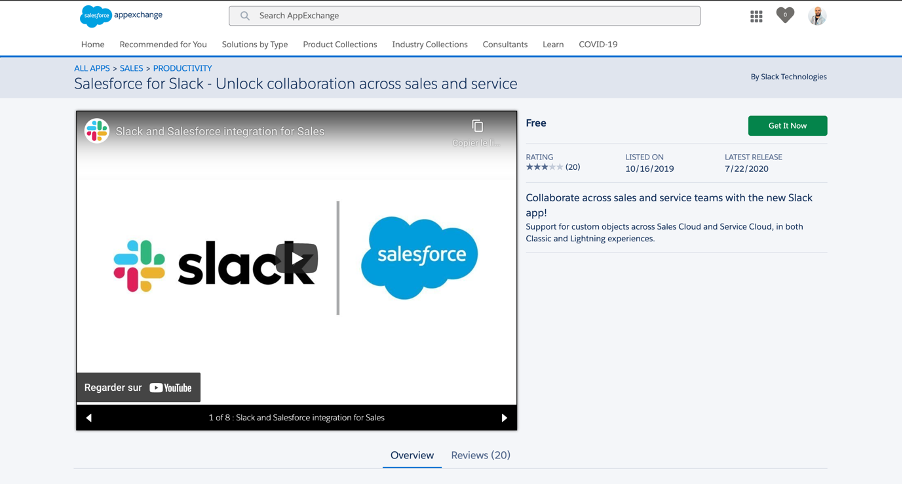Follow the PRODUCTIVITY breadcrumb link
Image resolution: width=902 pixels, height=484 pixels.
tap(182, 68)
